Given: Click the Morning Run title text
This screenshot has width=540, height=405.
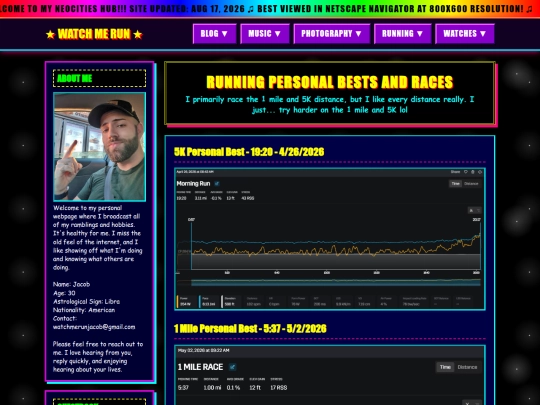Looking at the screenshot, I should (193, 184).
